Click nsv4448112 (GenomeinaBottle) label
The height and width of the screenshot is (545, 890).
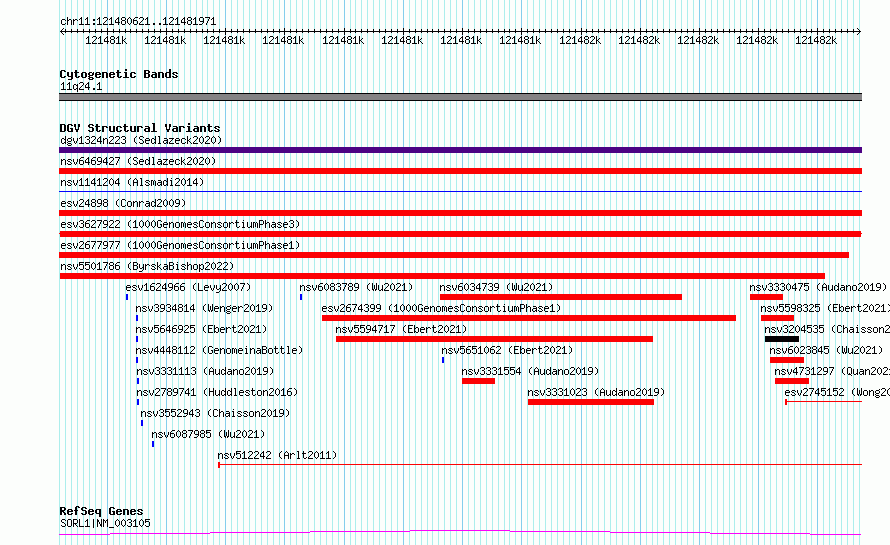pyautogui.click(x=219, y=350)
